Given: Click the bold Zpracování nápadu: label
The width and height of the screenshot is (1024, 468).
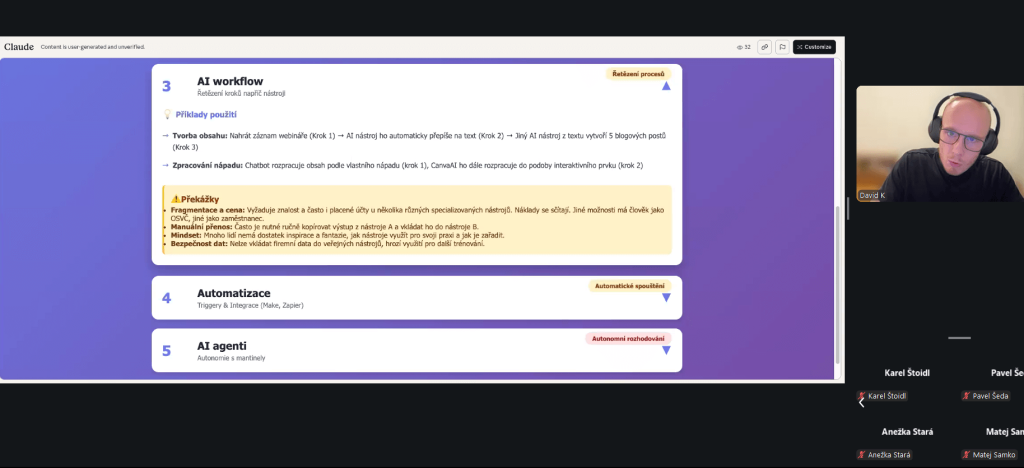Looking at the screenshot, I should [208, 166].
